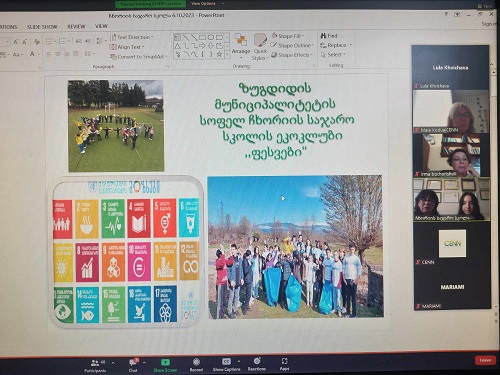500x375 pixels.
Task: Click Convert to SmartArt button
Action: click(139, 57)
